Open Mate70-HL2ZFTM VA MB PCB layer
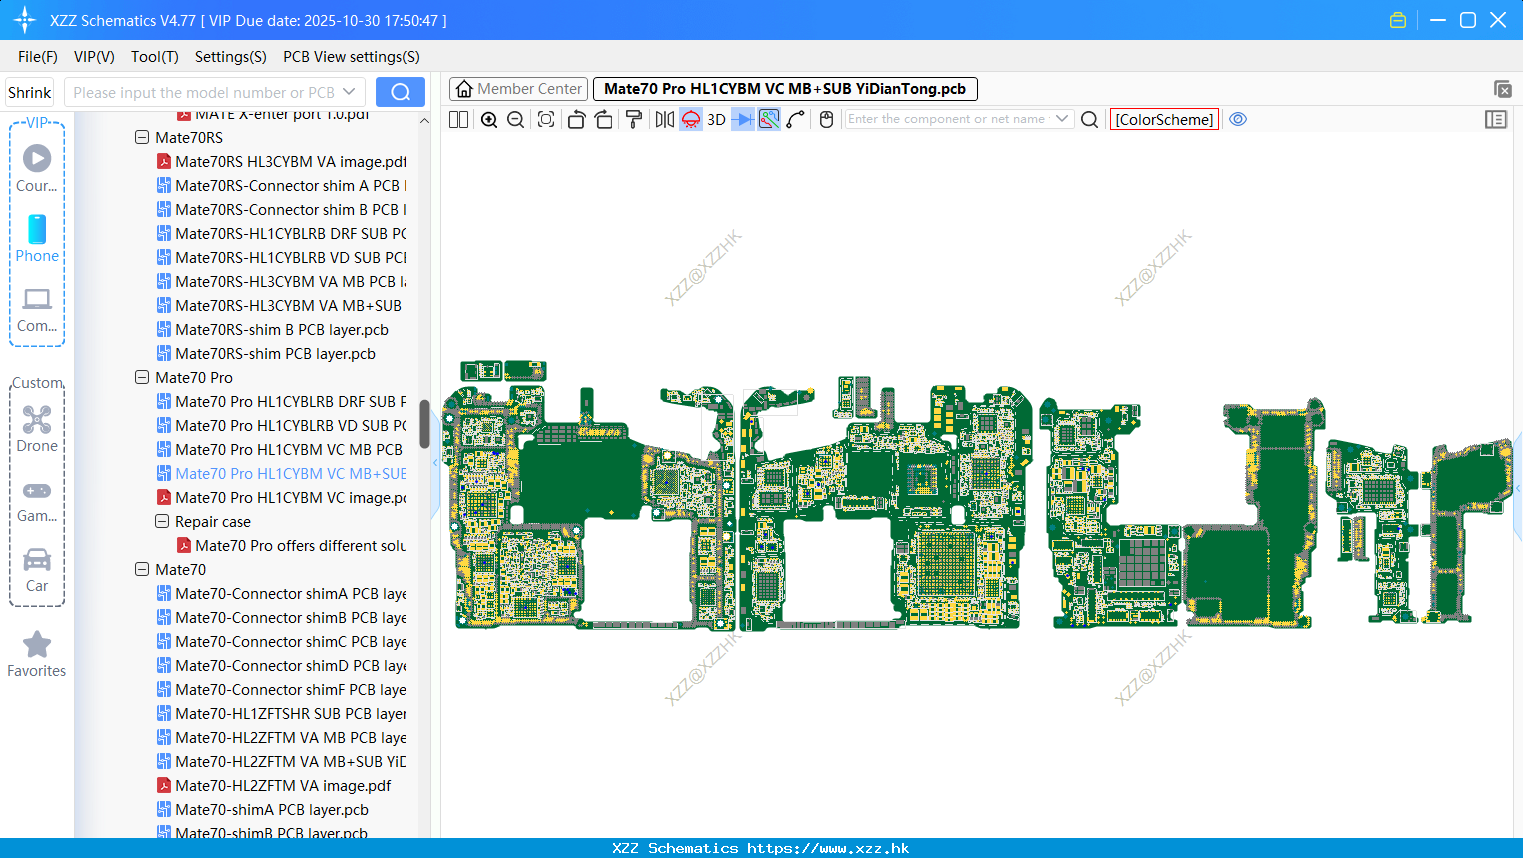The width and height of the screenshot is (1523, 858). point(282,737)
